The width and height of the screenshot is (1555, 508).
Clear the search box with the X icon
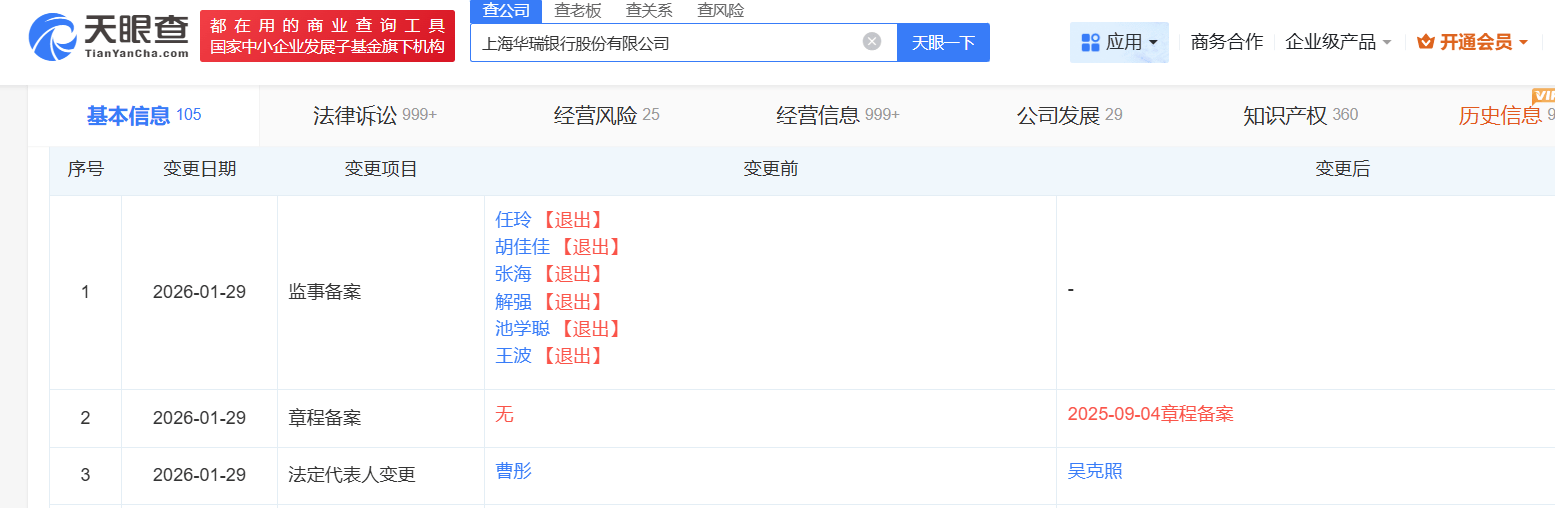tap(872, 42)
